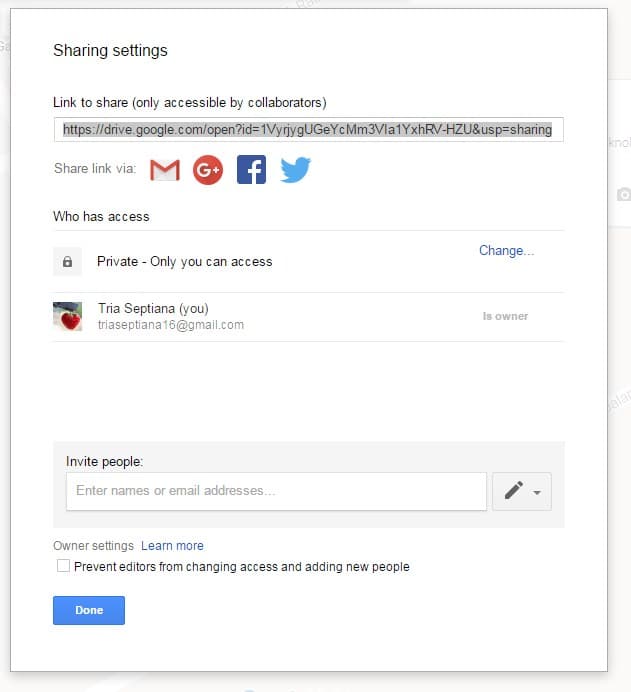
Task: Share the link via Facebook icon
Action: click(251, 169)
